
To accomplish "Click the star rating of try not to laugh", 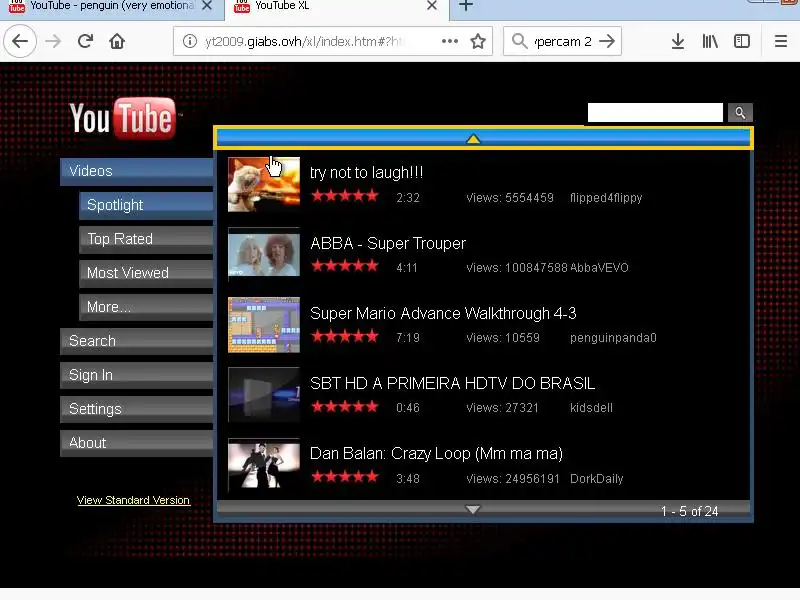I will 345,195.
